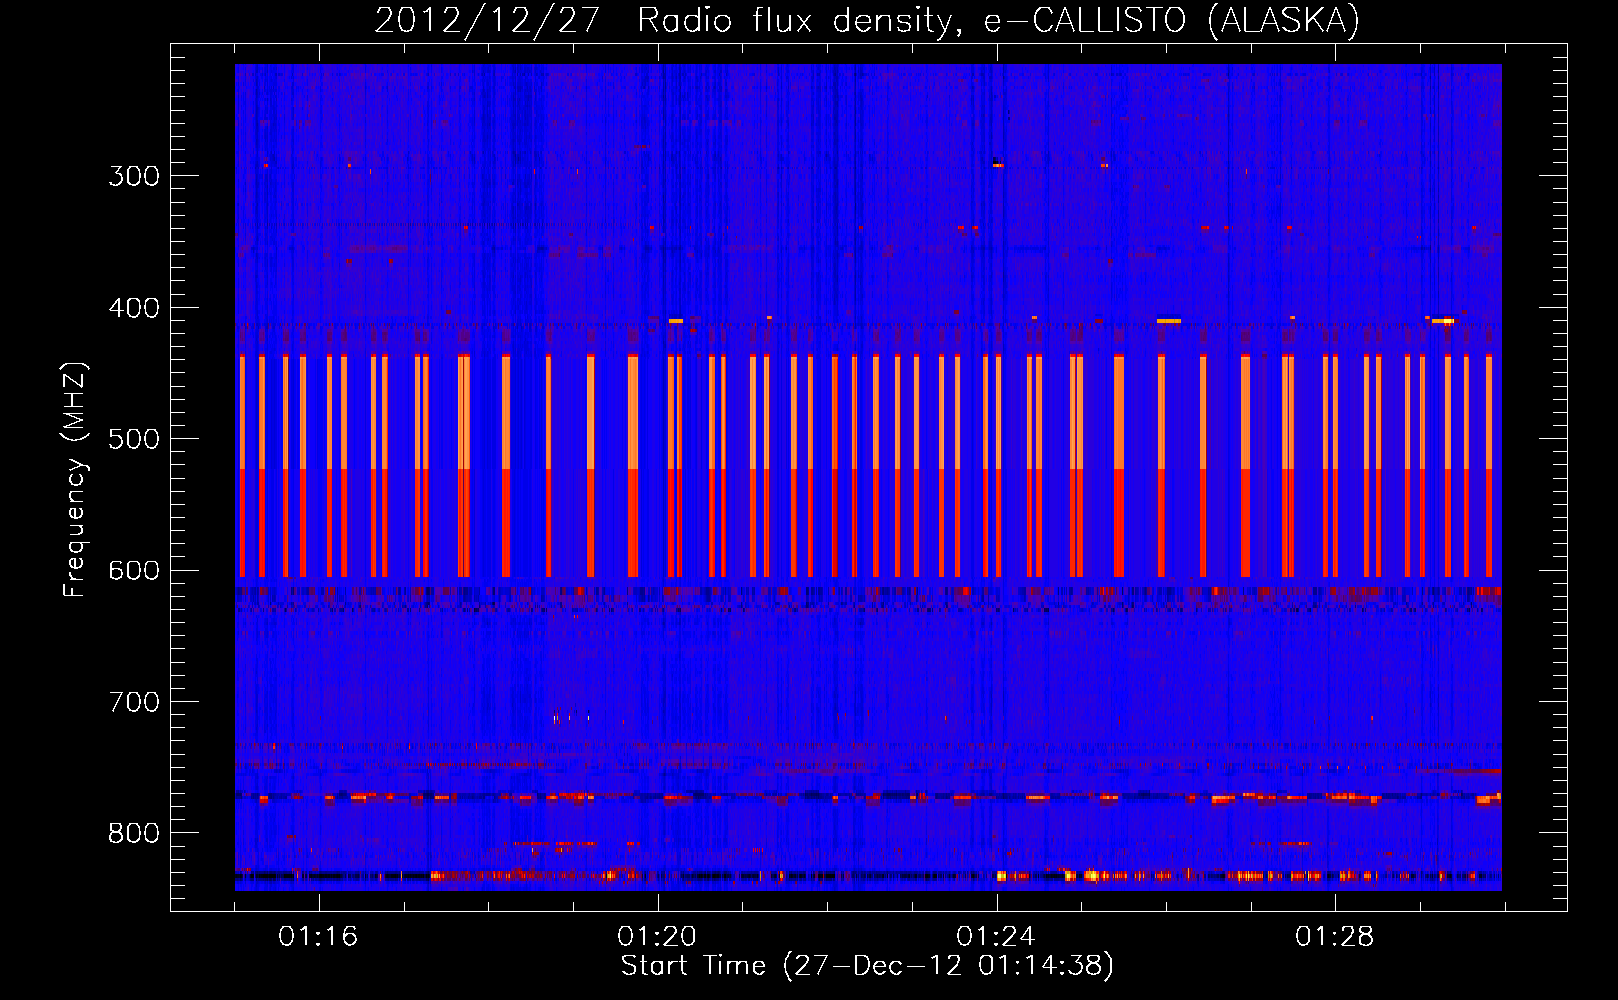This screenshot has height=1000, width=1618.
Task: Click the '600' frequency axis label
Action: tap(134, 571)
